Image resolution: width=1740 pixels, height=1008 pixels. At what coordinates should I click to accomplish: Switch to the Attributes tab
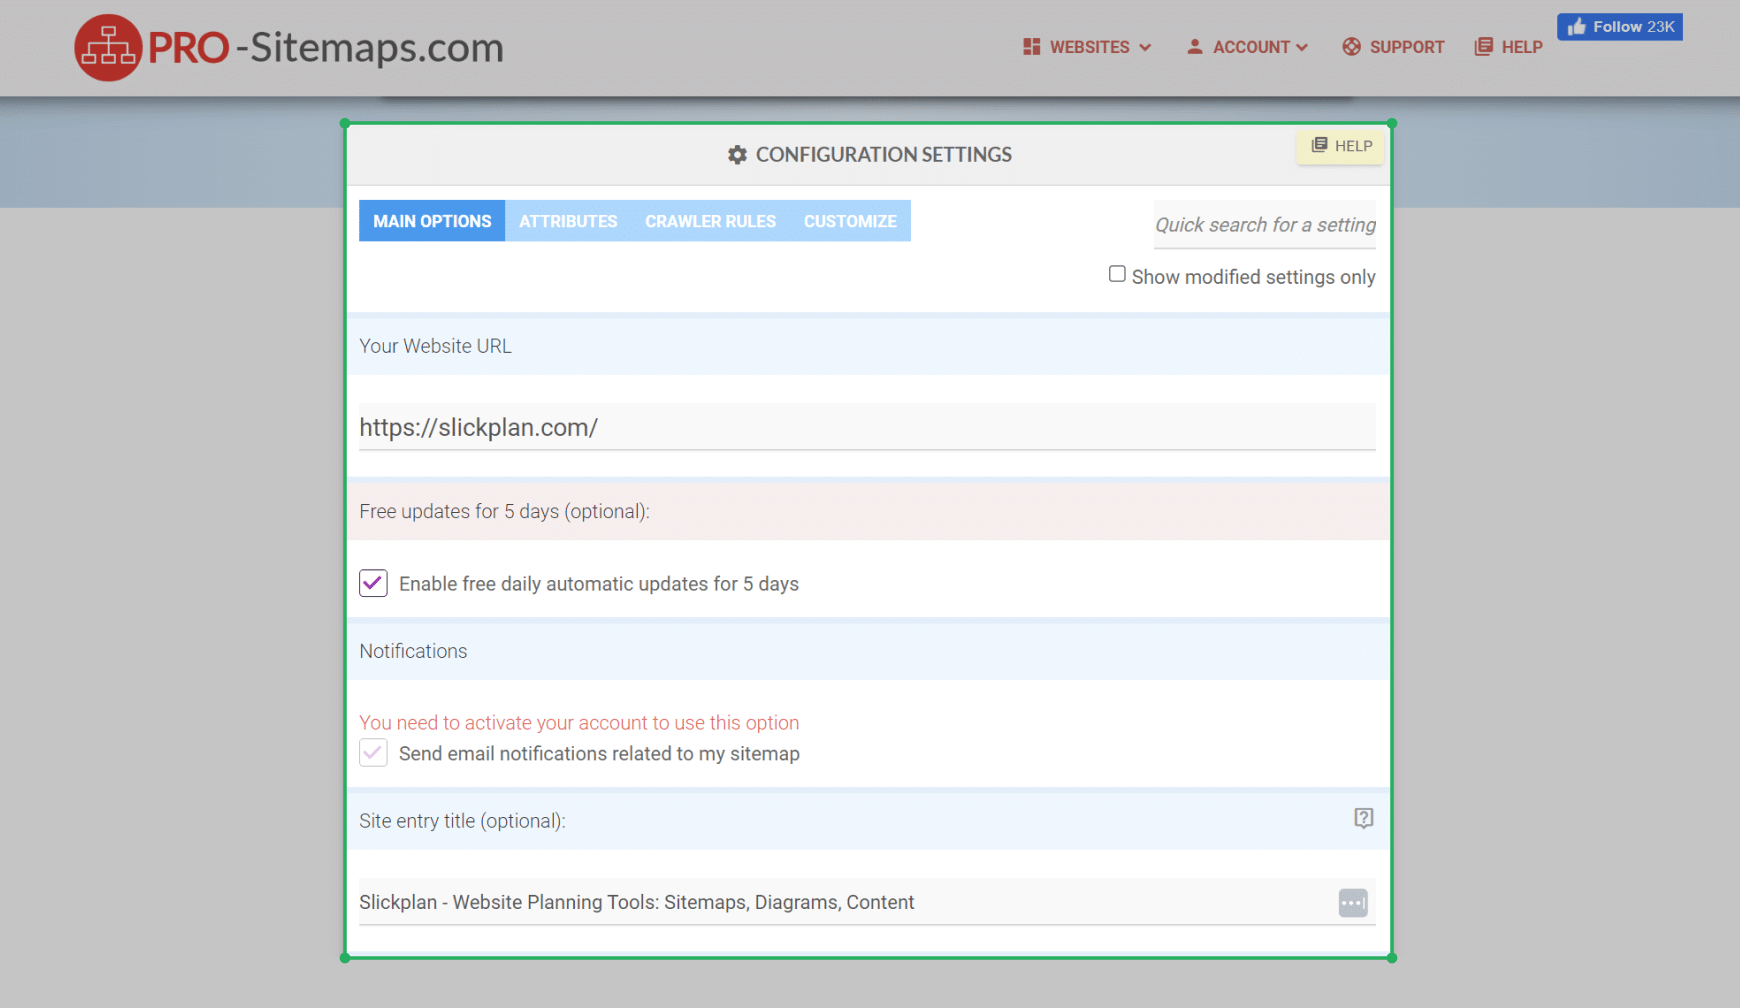(x=568, y=221)
